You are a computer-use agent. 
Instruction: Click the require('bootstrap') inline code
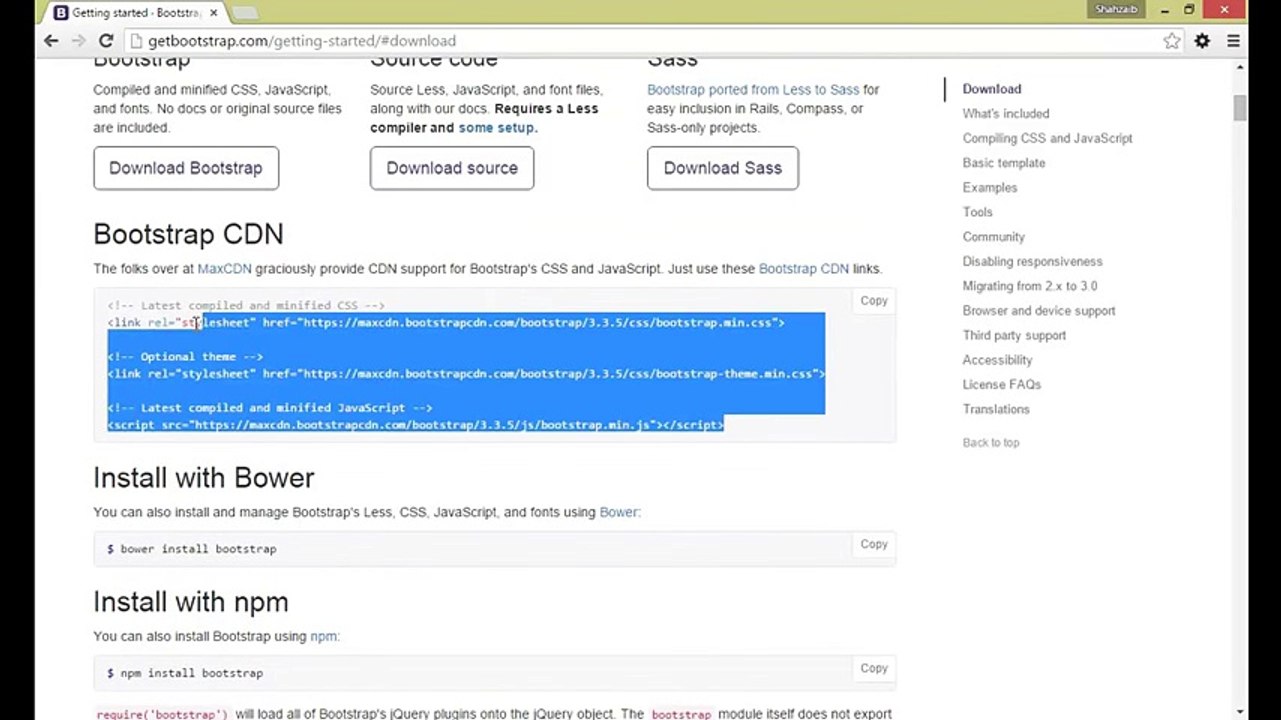coord(162,715)
